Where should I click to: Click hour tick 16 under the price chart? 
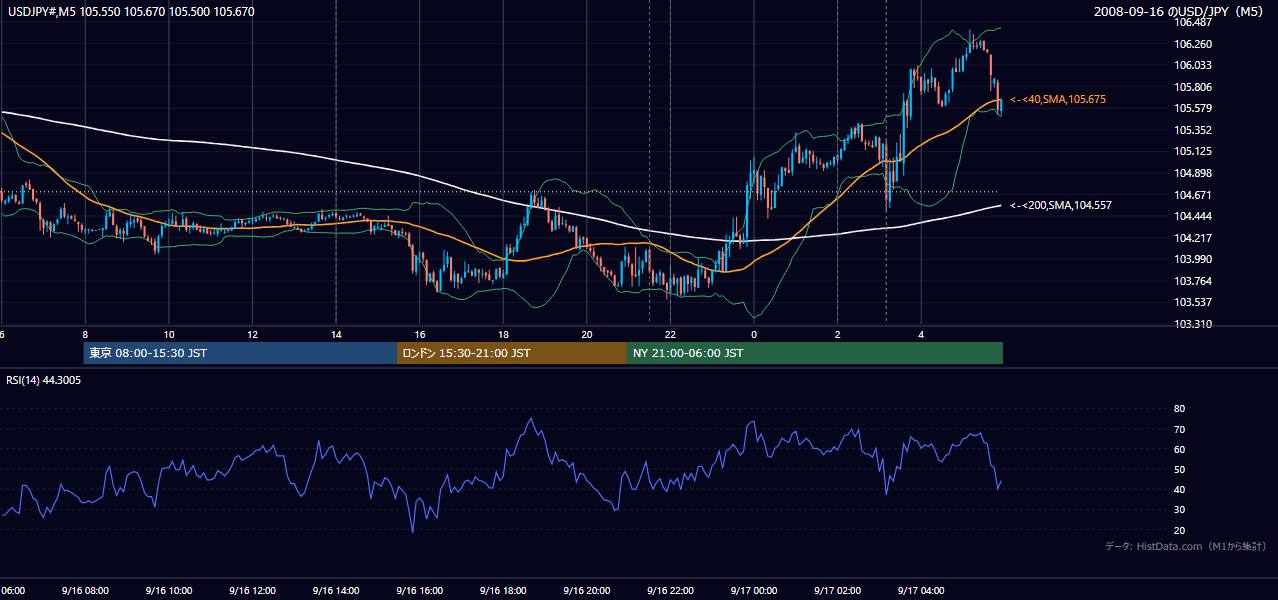(420, 335)
